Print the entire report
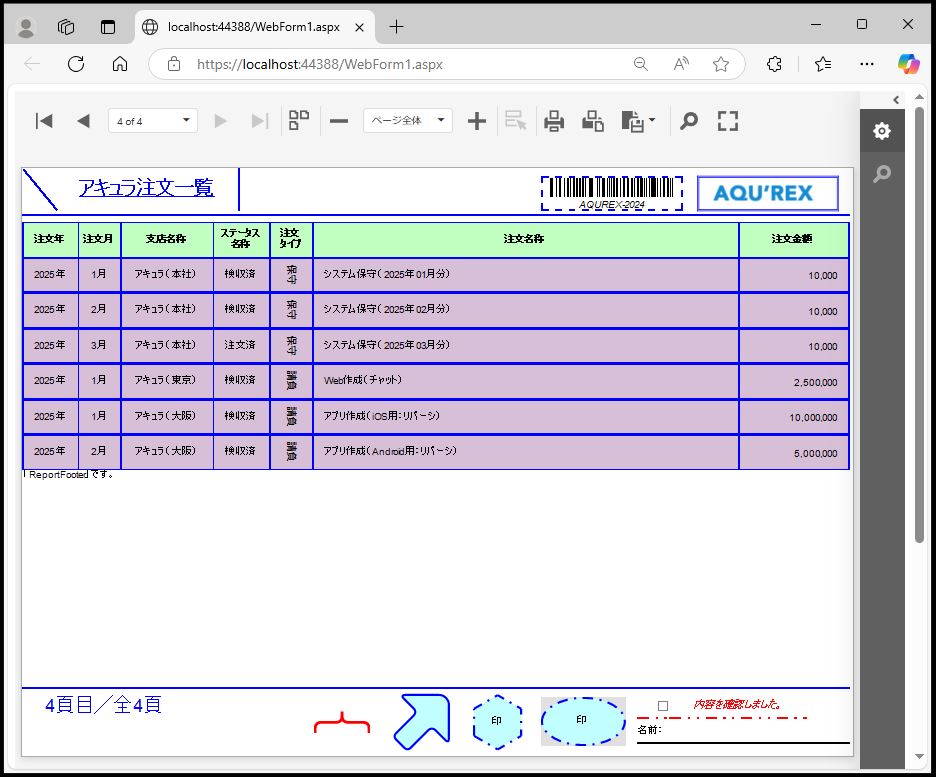 tap(554, 121)
